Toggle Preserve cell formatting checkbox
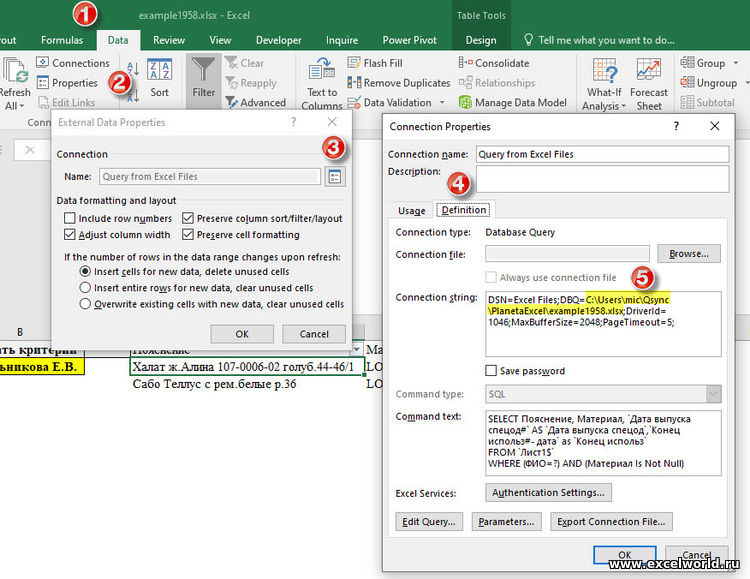 pyautogui.click(x=188, y=234)
